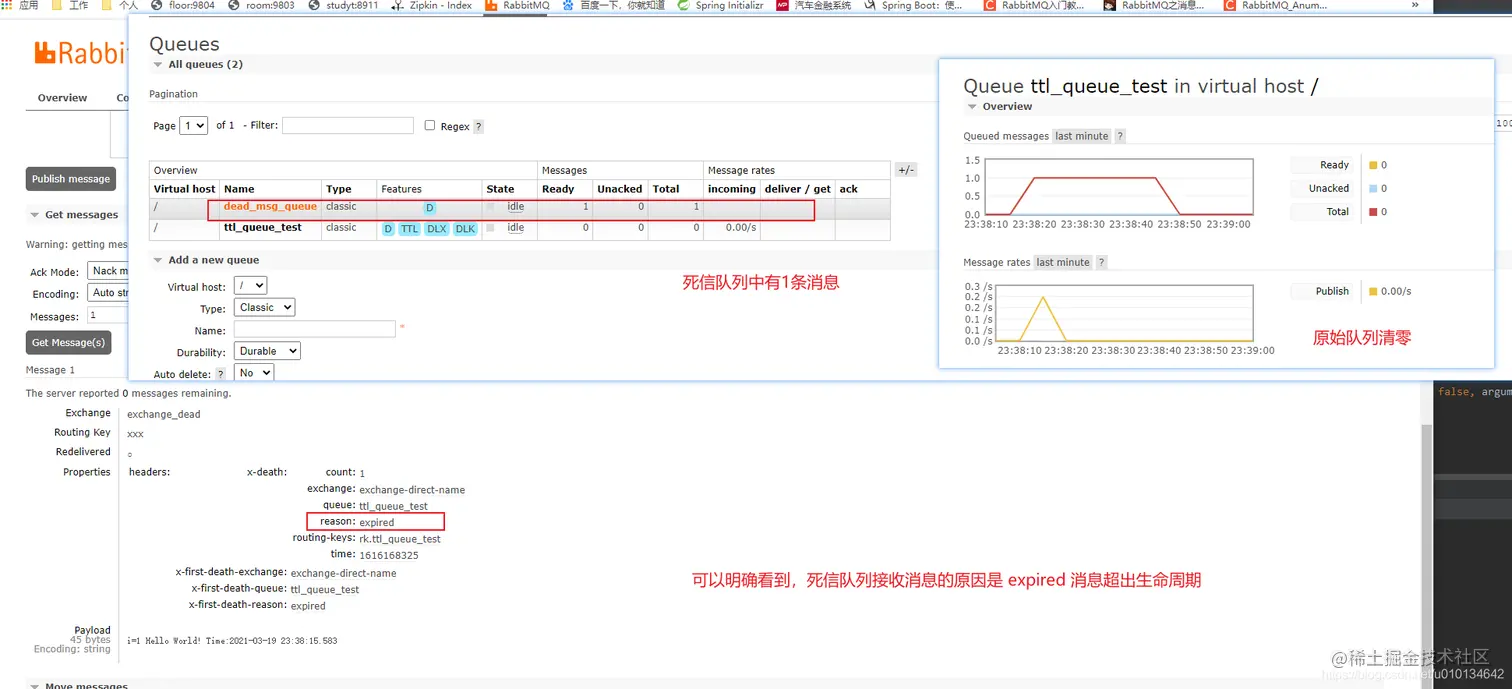Switch to the Overview tab
This screenshot has height=689, width=1512.
[62, 98]
